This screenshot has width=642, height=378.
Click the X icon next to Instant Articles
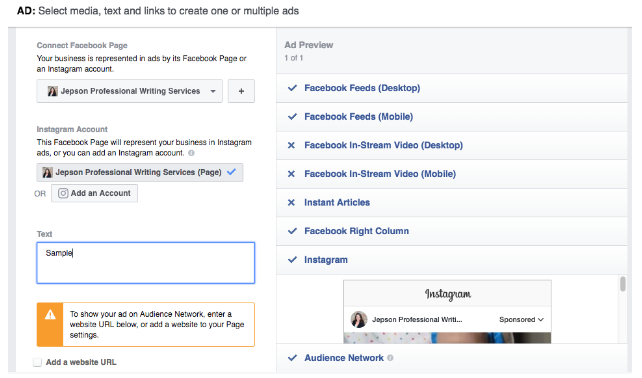pos(291,203)
